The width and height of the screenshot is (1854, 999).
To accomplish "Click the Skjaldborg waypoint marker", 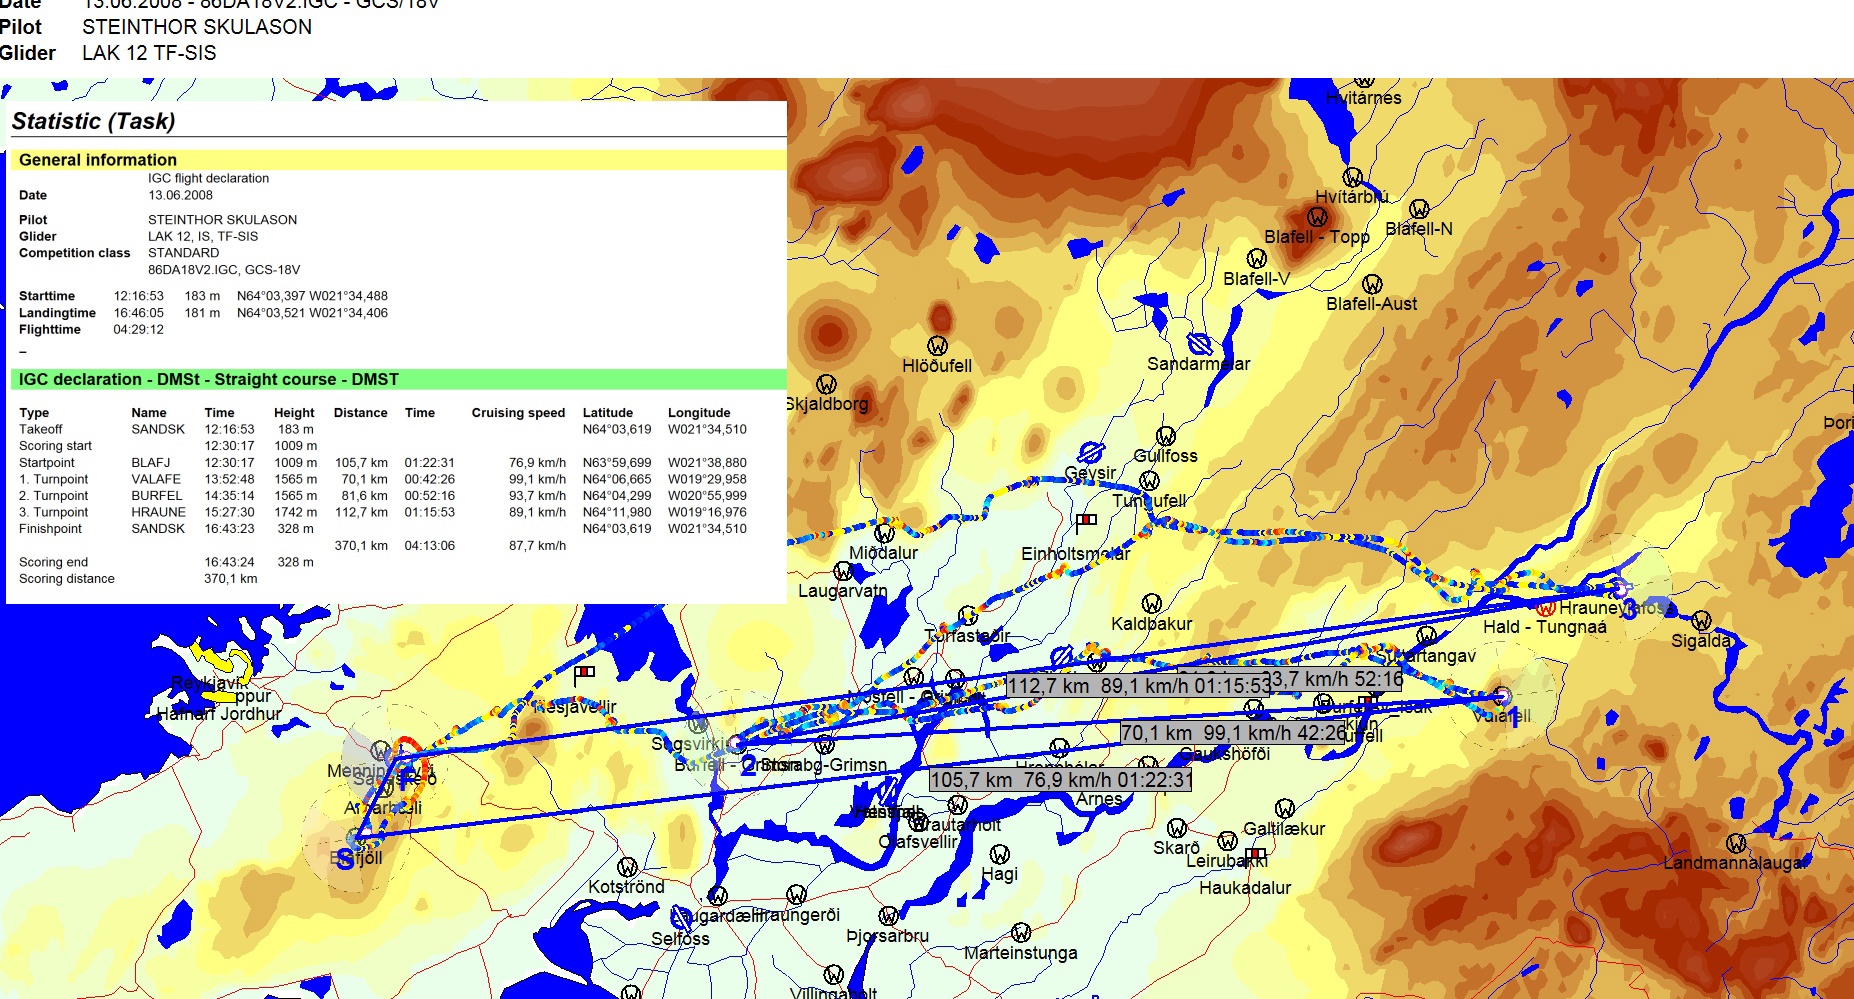I will point(826,384).
